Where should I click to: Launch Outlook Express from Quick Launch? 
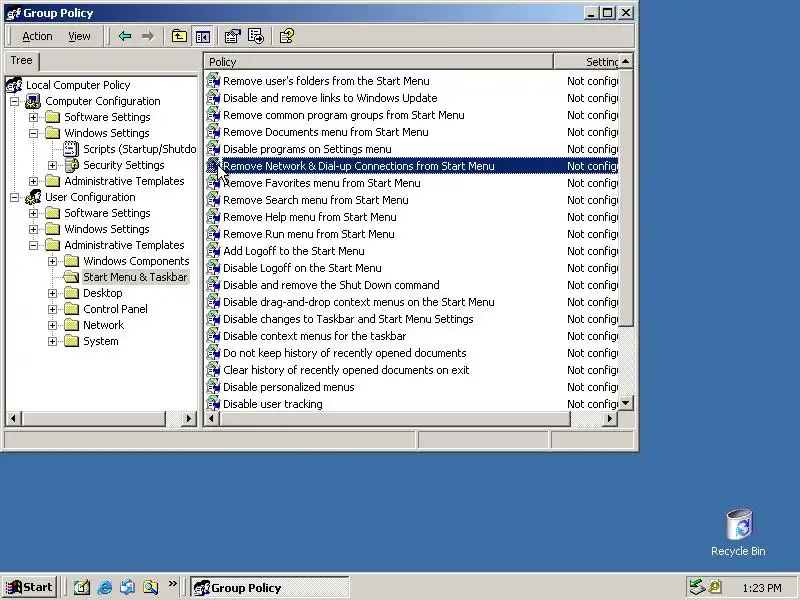(x=128, y=587)
